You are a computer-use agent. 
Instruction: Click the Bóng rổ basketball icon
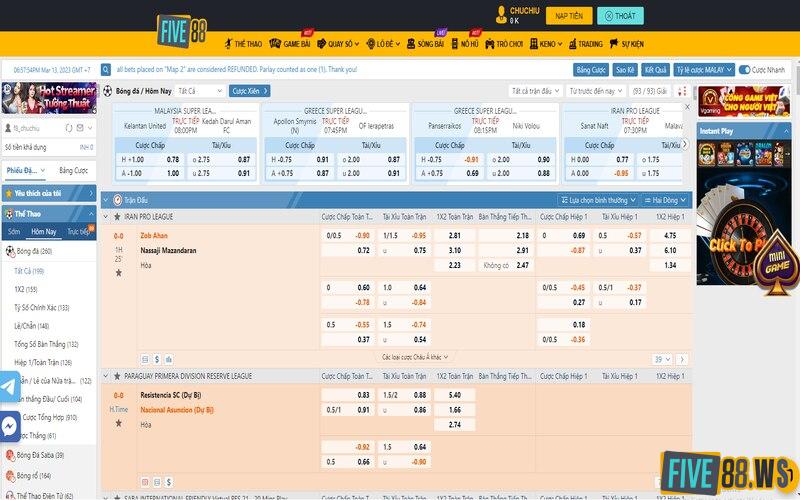pyautogui.click(x=10, y=476)
